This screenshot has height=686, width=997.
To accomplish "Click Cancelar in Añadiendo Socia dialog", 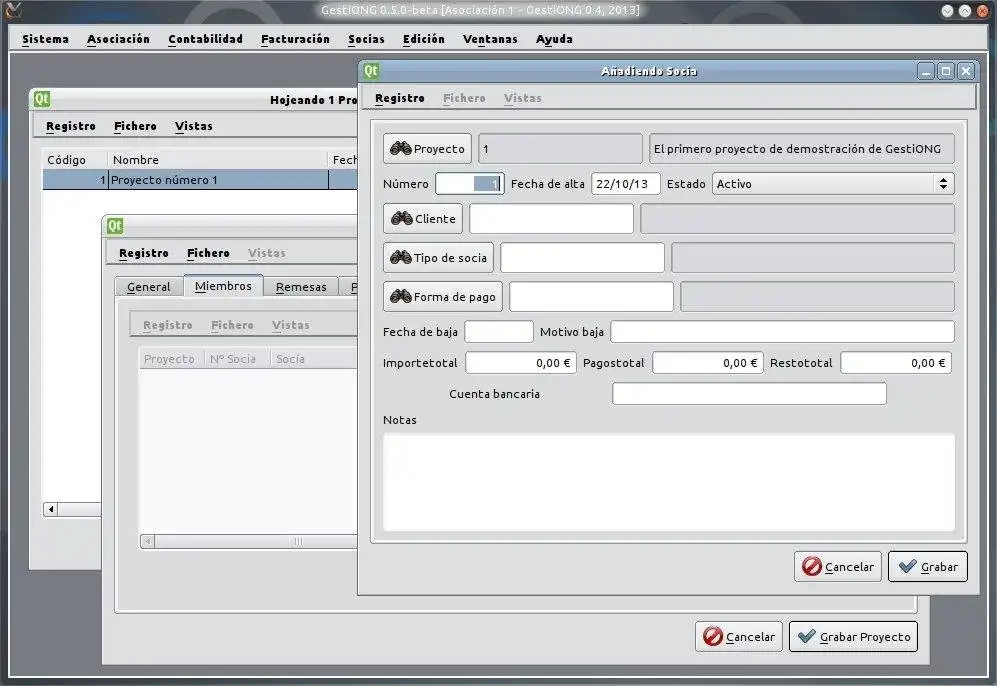I will point(837,566).
